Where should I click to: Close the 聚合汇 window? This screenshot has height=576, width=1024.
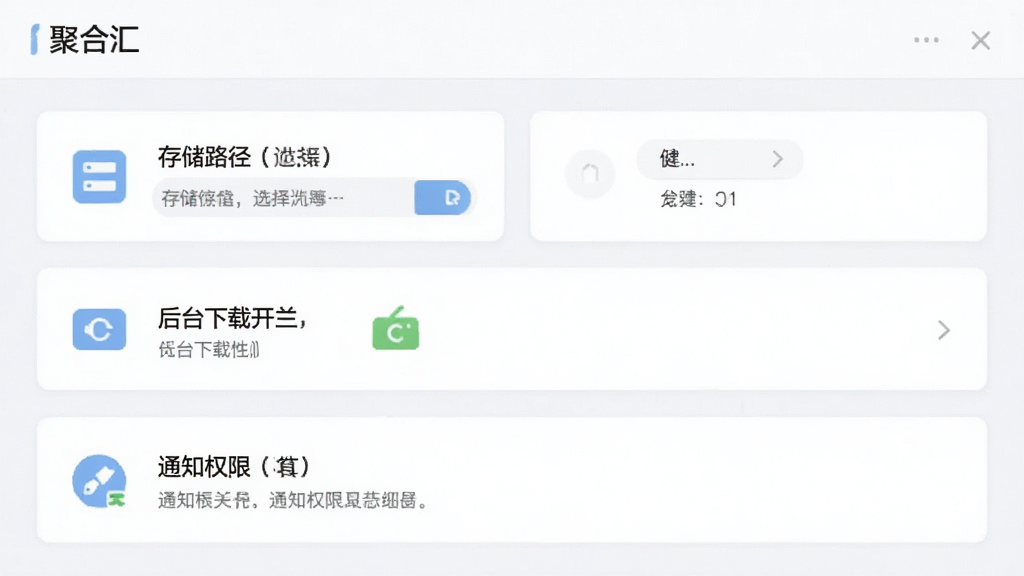980,40
